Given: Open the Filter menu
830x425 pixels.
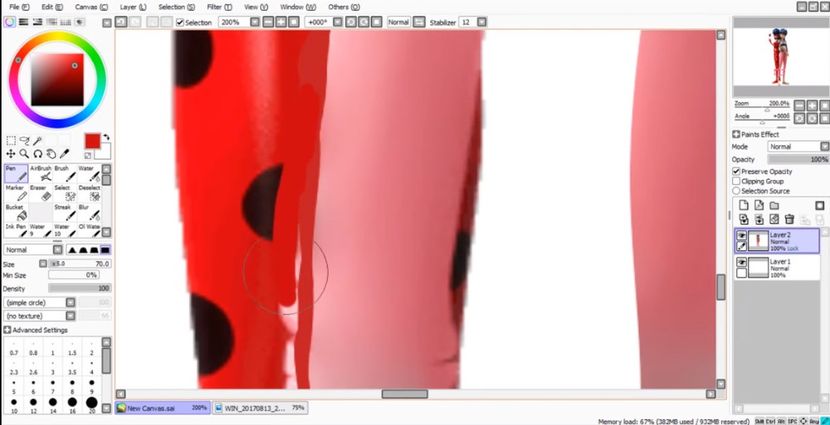Looking at the screenshot, I should (222, 7).
